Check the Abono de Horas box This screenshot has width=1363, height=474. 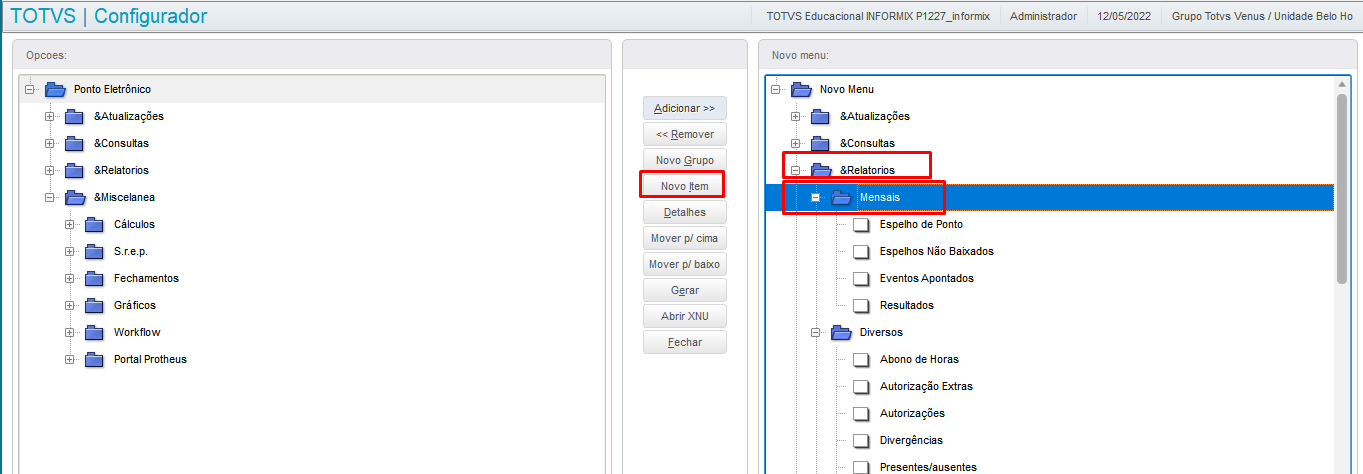click(861, 359)
